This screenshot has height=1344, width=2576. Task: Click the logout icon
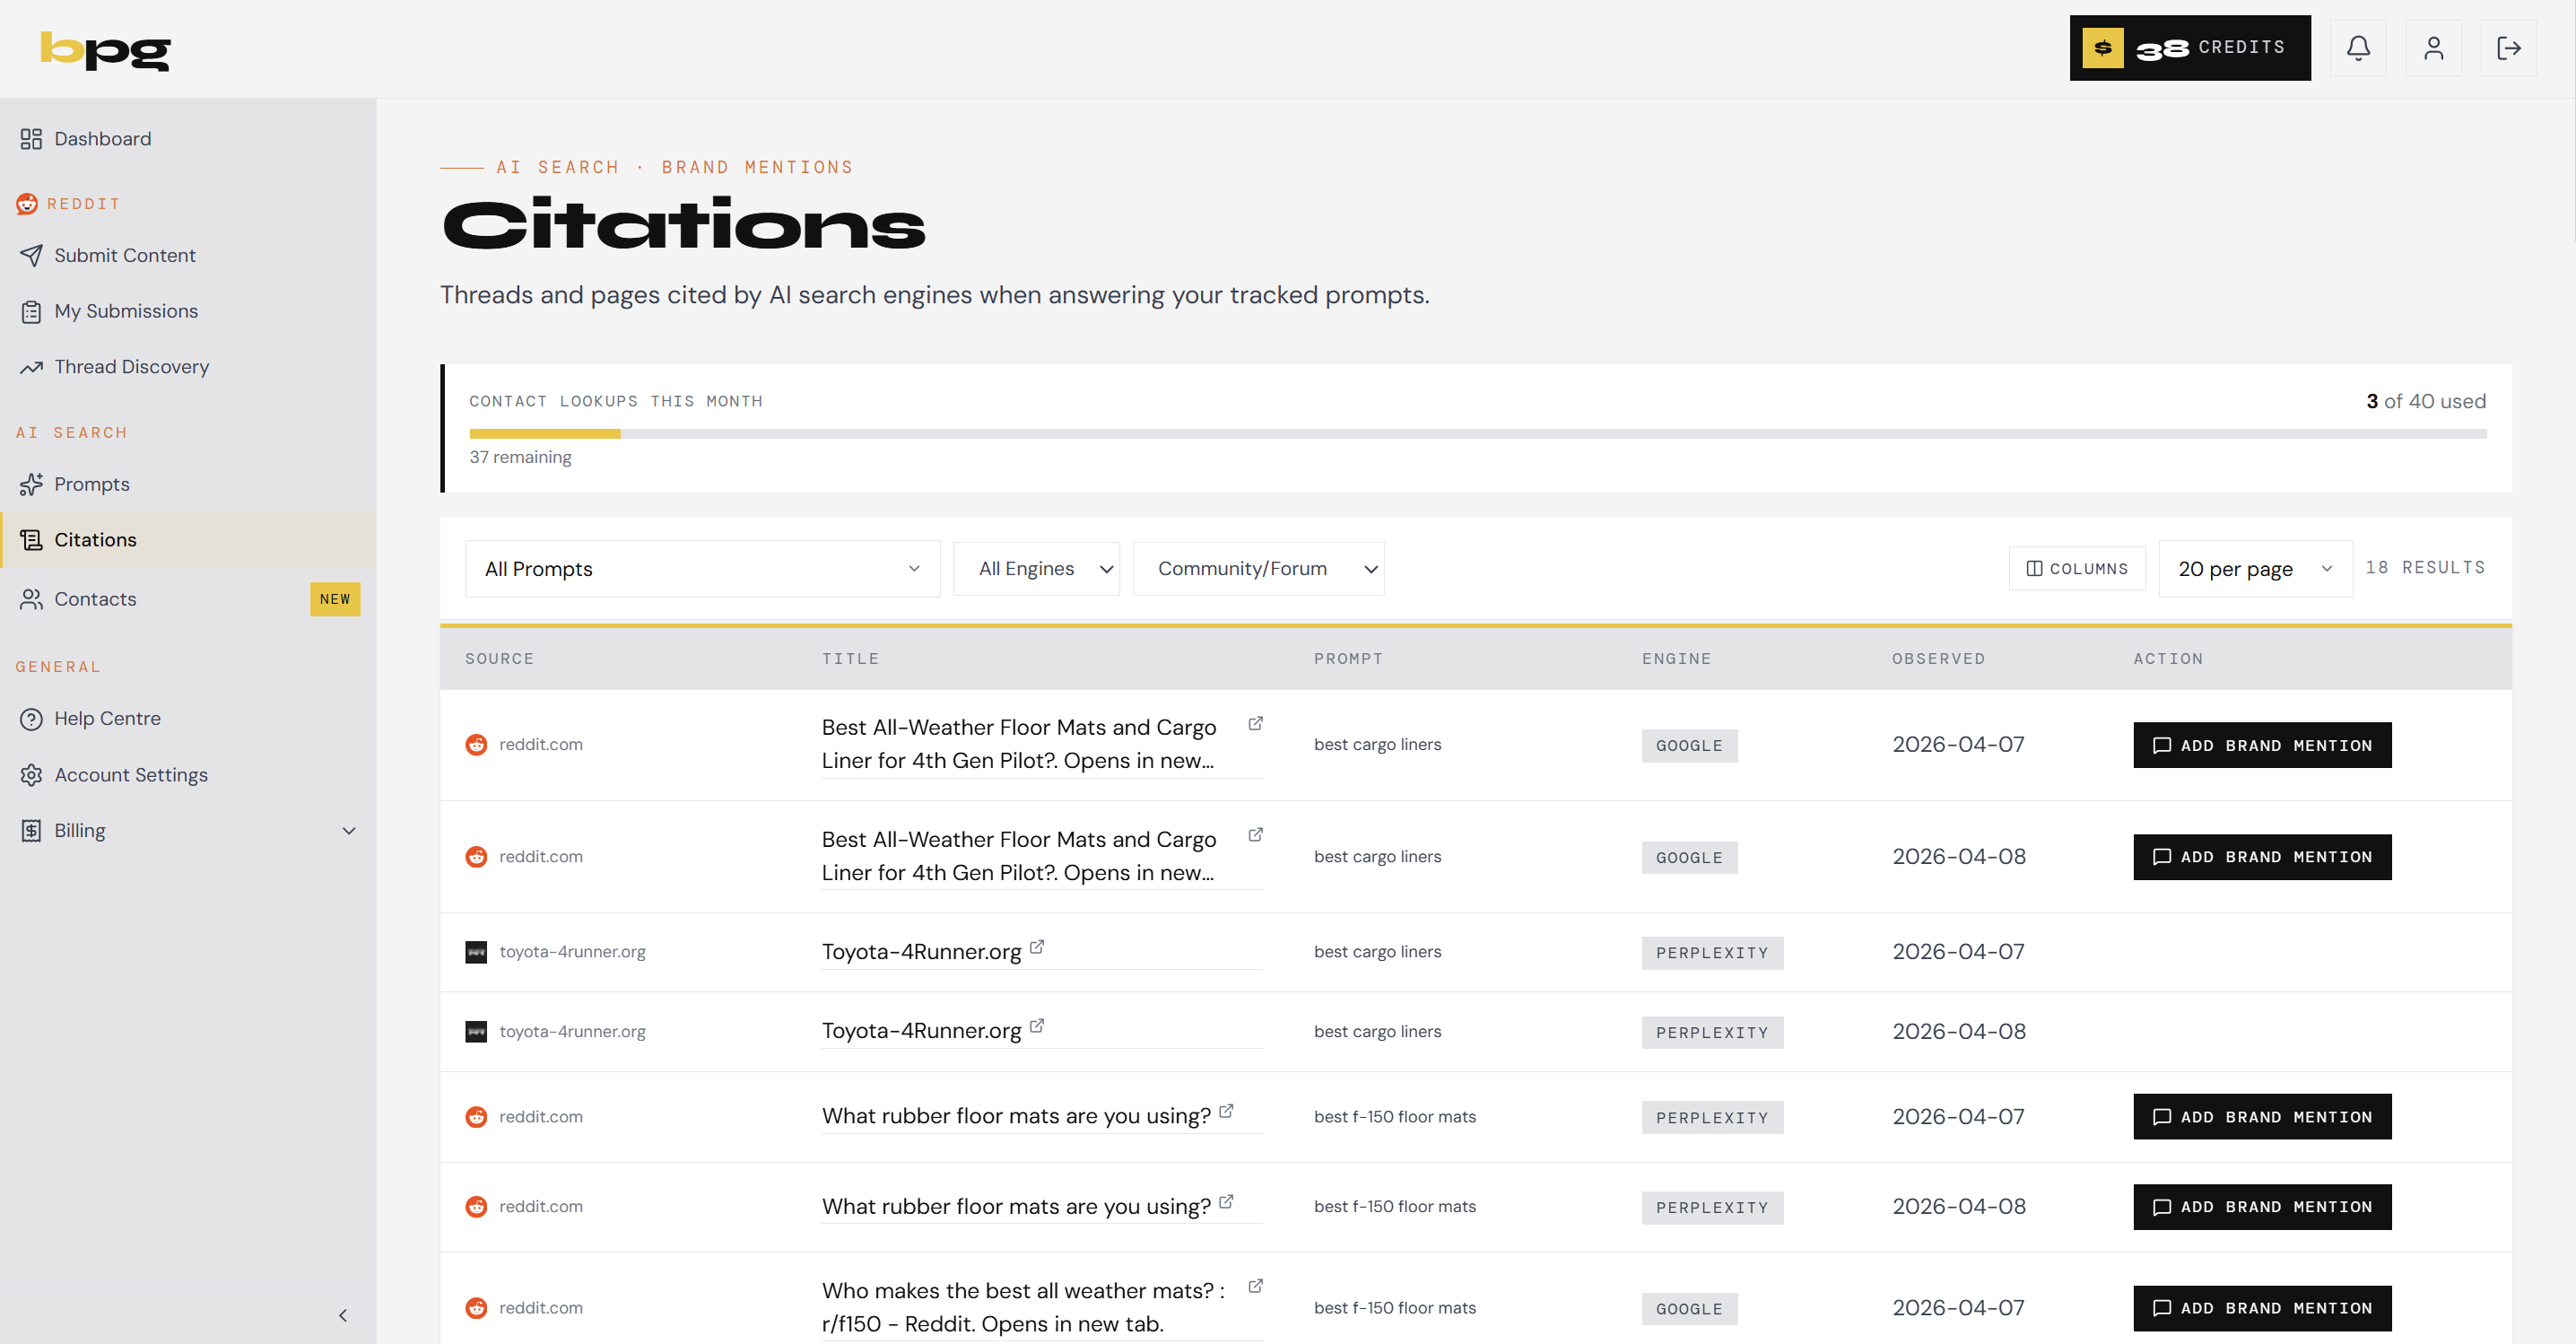2508,48
